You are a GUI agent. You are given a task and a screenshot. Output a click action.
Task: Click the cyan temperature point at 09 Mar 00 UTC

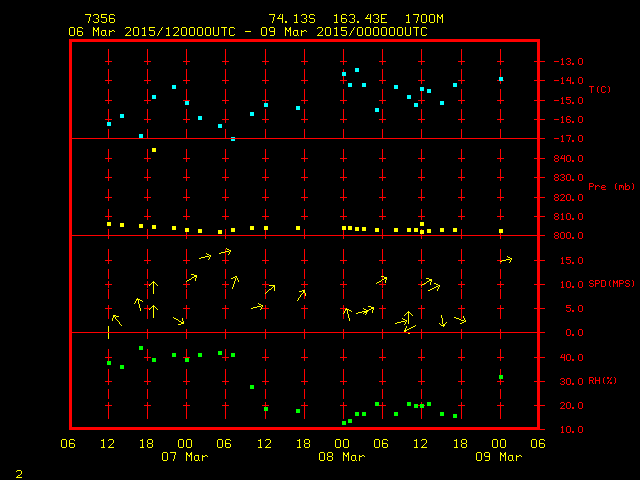[x=501, y=79]
